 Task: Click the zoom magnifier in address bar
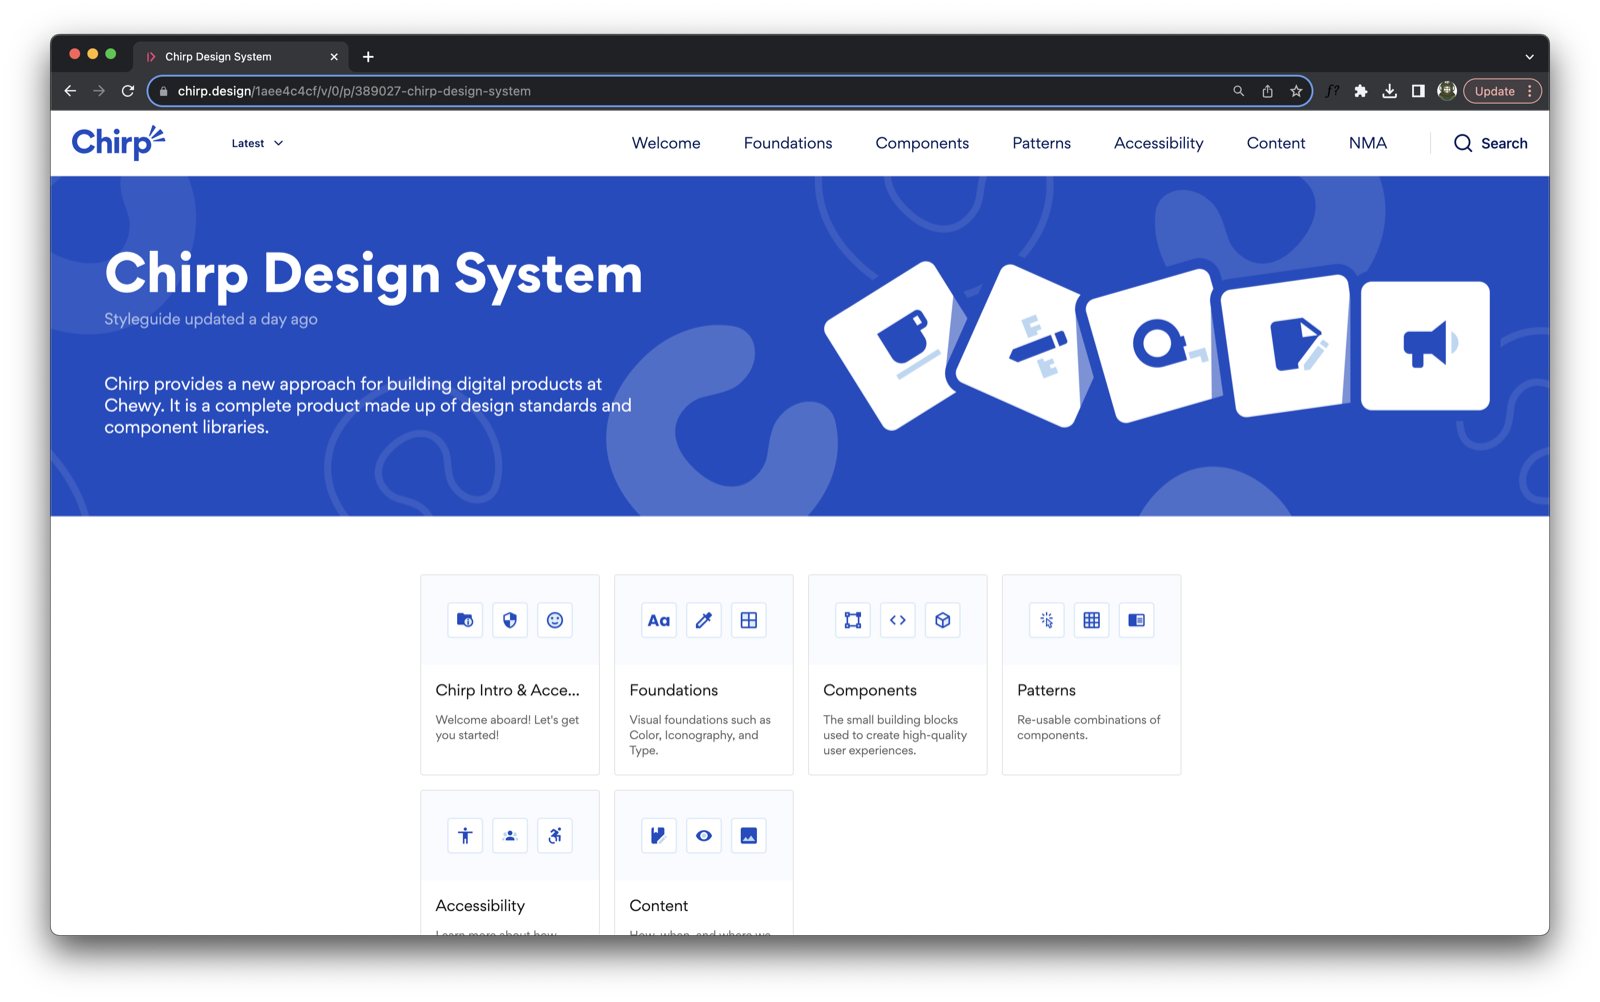(x=1238, y=91)
